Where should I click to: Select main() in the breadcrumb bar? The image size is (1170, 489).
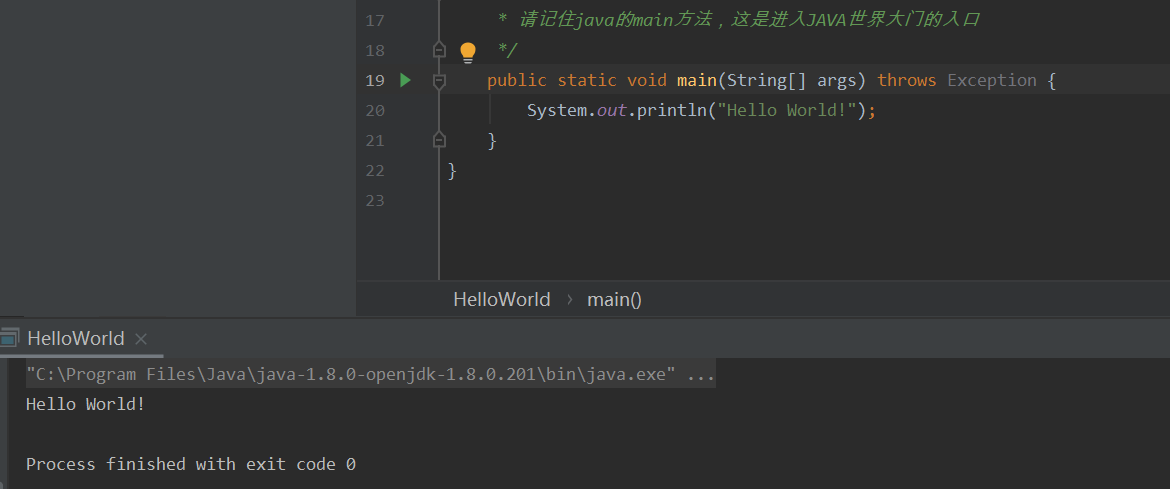(x=614, y=299)
